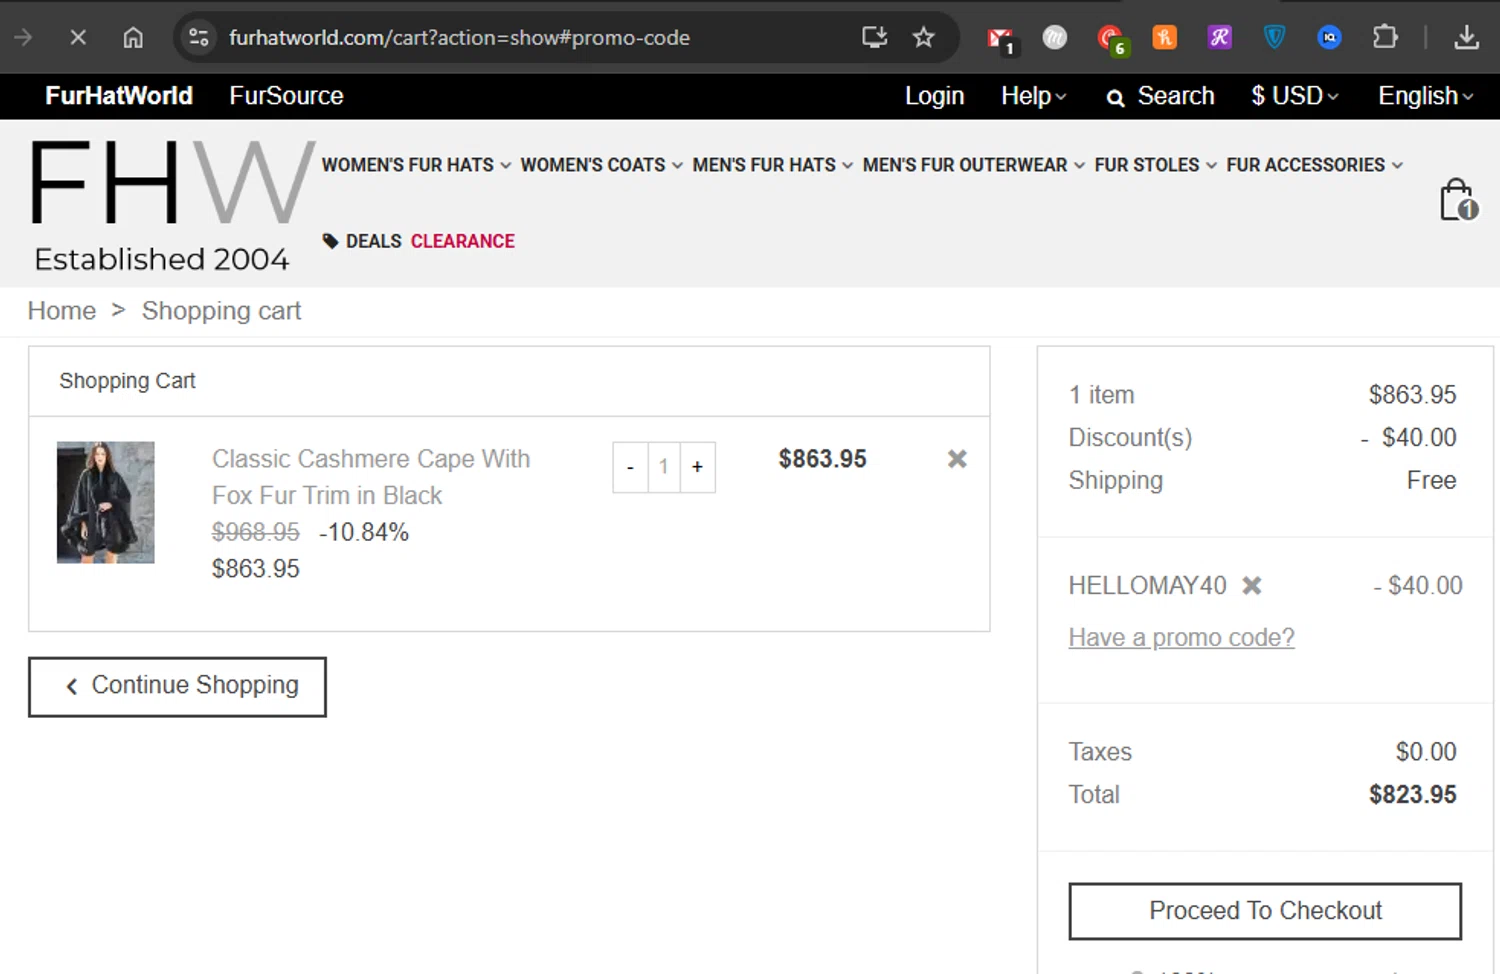
Task: Click Continue Shopping button
Action: (x=177, y=687)
